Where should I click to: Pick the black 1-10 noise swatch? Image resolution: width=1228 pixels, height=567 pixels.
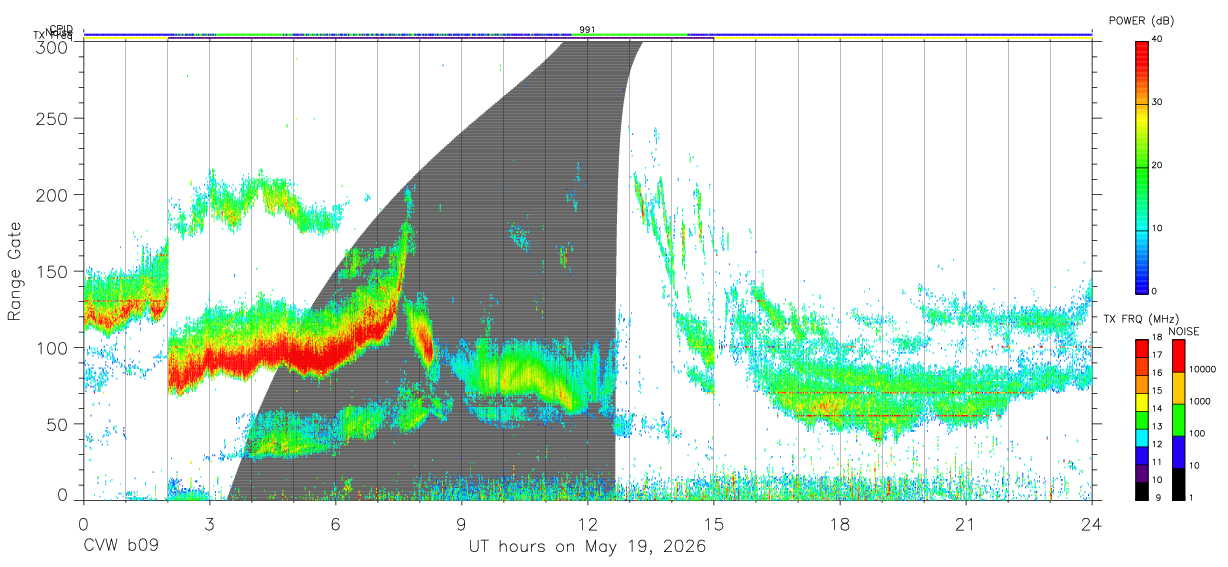click(x=1177, y=482)
